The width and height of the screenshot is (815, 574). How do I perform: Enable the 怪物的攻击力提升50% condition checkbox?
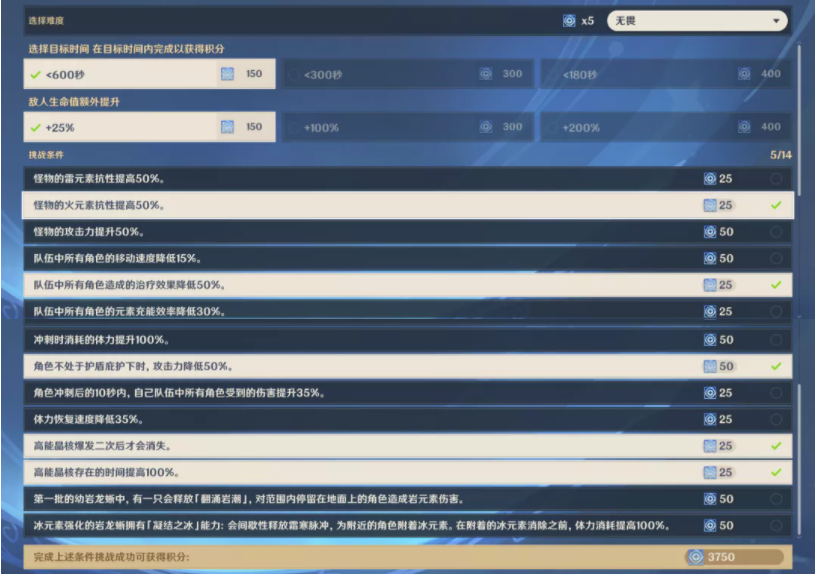pos(776,232)
